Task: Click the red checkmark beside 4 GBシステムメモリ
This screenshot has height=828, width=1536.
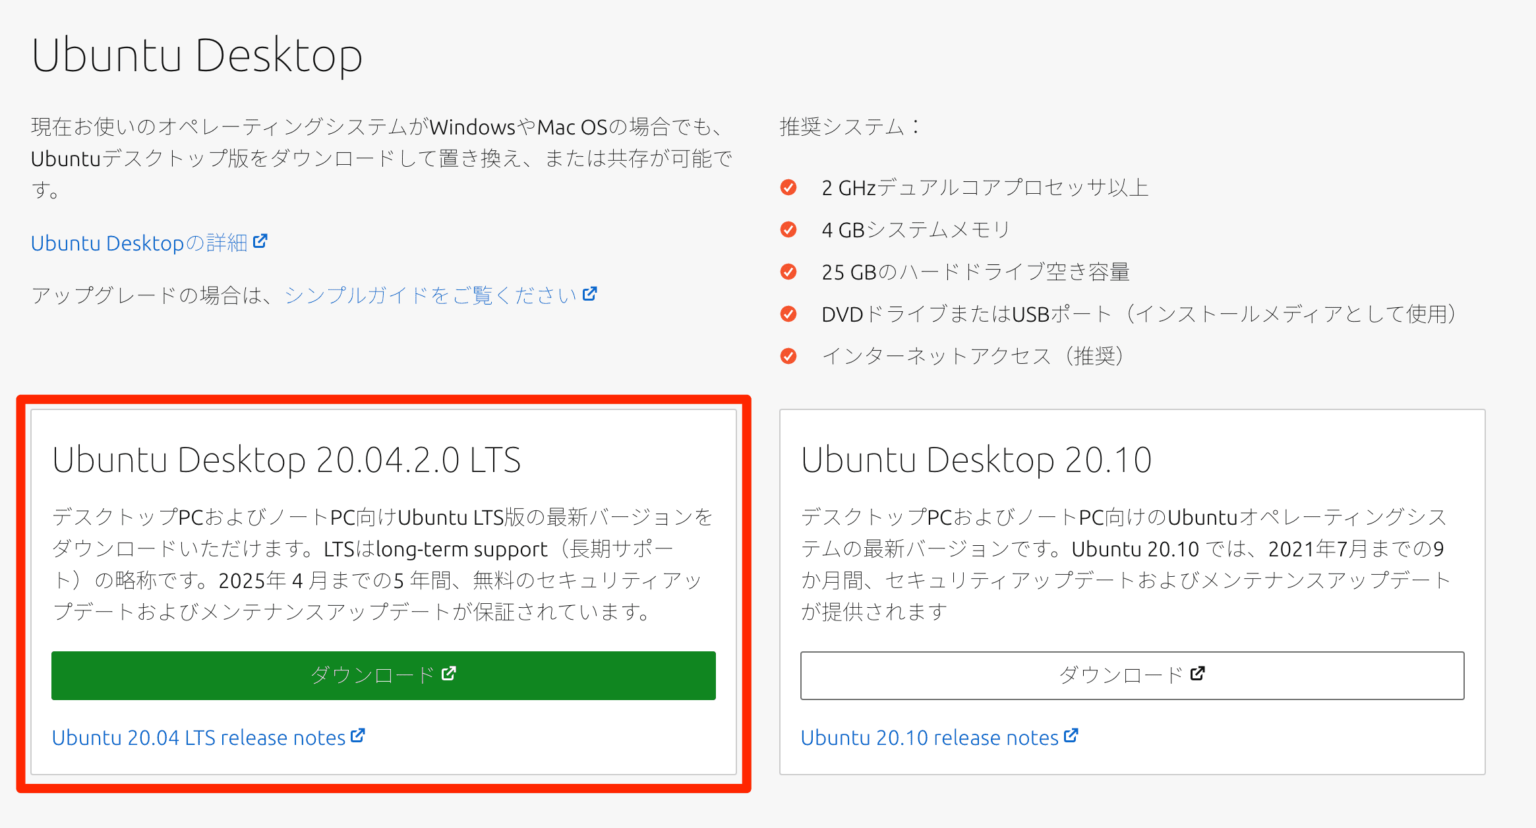Action: pos(789,229)
